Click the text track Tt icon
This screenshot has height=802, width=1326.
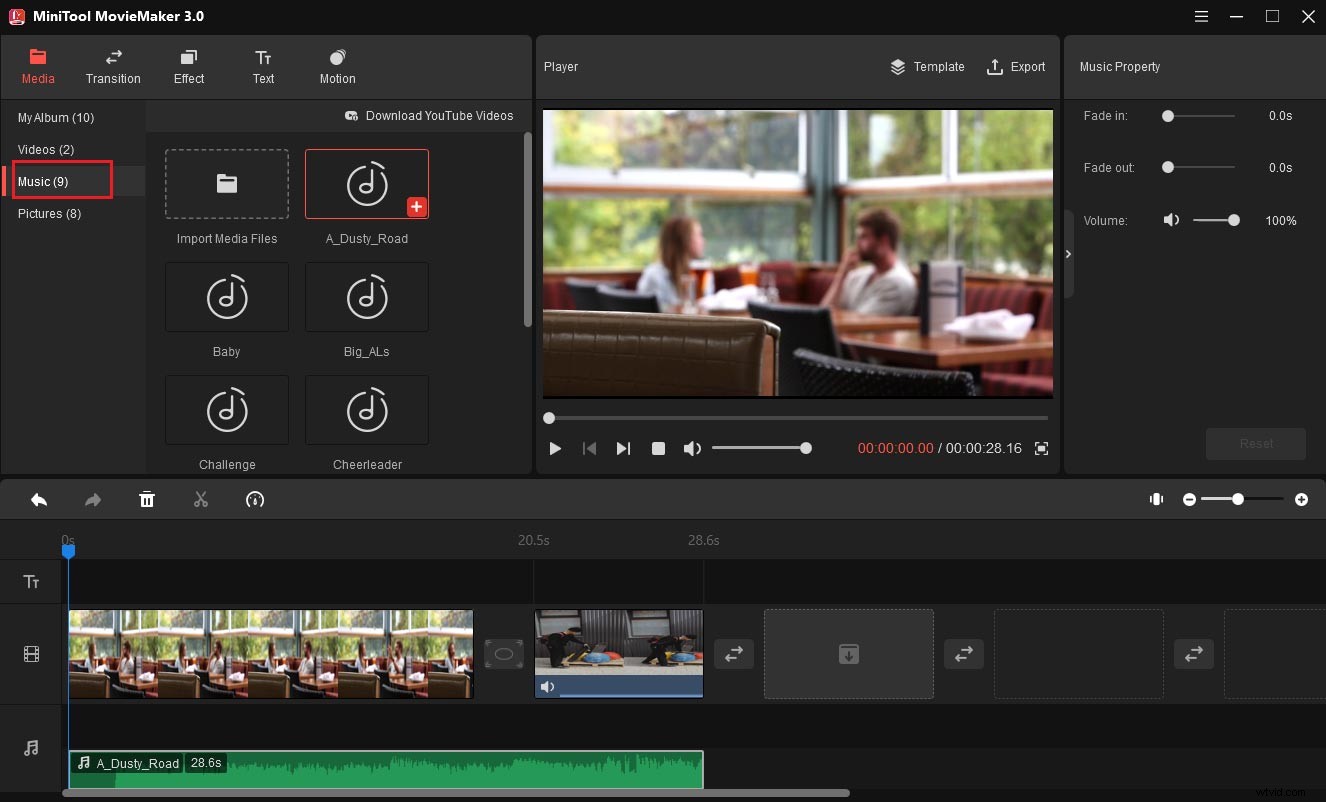point(31,581)
